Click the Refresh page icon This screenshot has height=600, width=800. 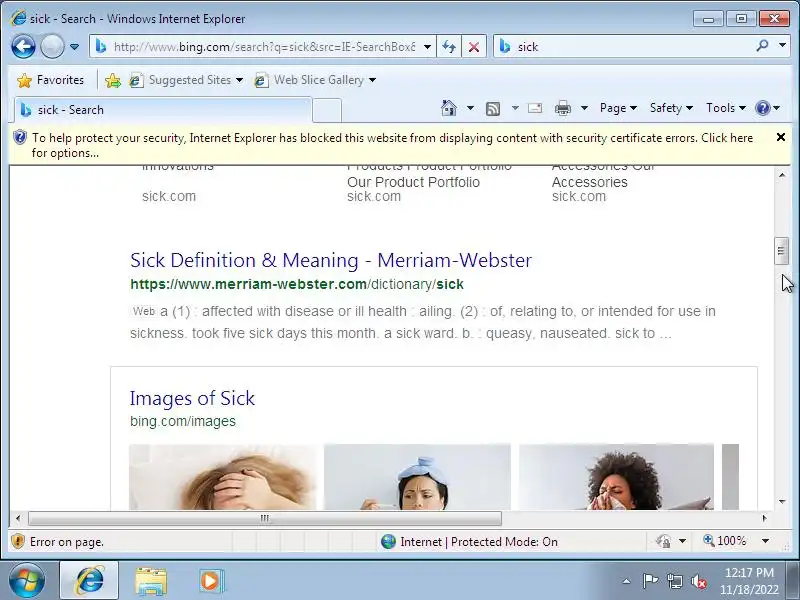point(449,47)
